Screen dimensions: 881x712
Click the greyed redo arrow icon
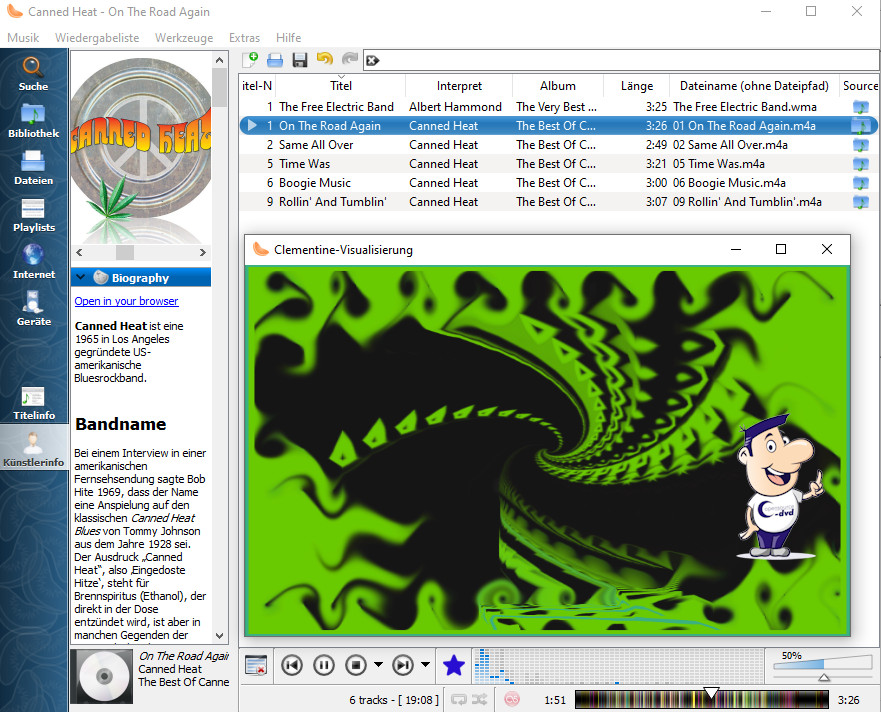click(350, 59)
